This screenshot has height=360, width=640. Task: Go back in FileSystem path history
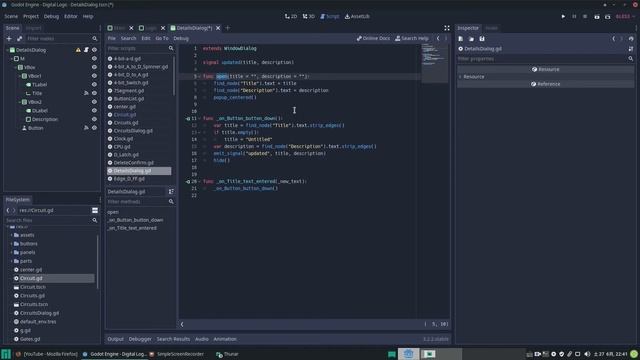[8, 210]
